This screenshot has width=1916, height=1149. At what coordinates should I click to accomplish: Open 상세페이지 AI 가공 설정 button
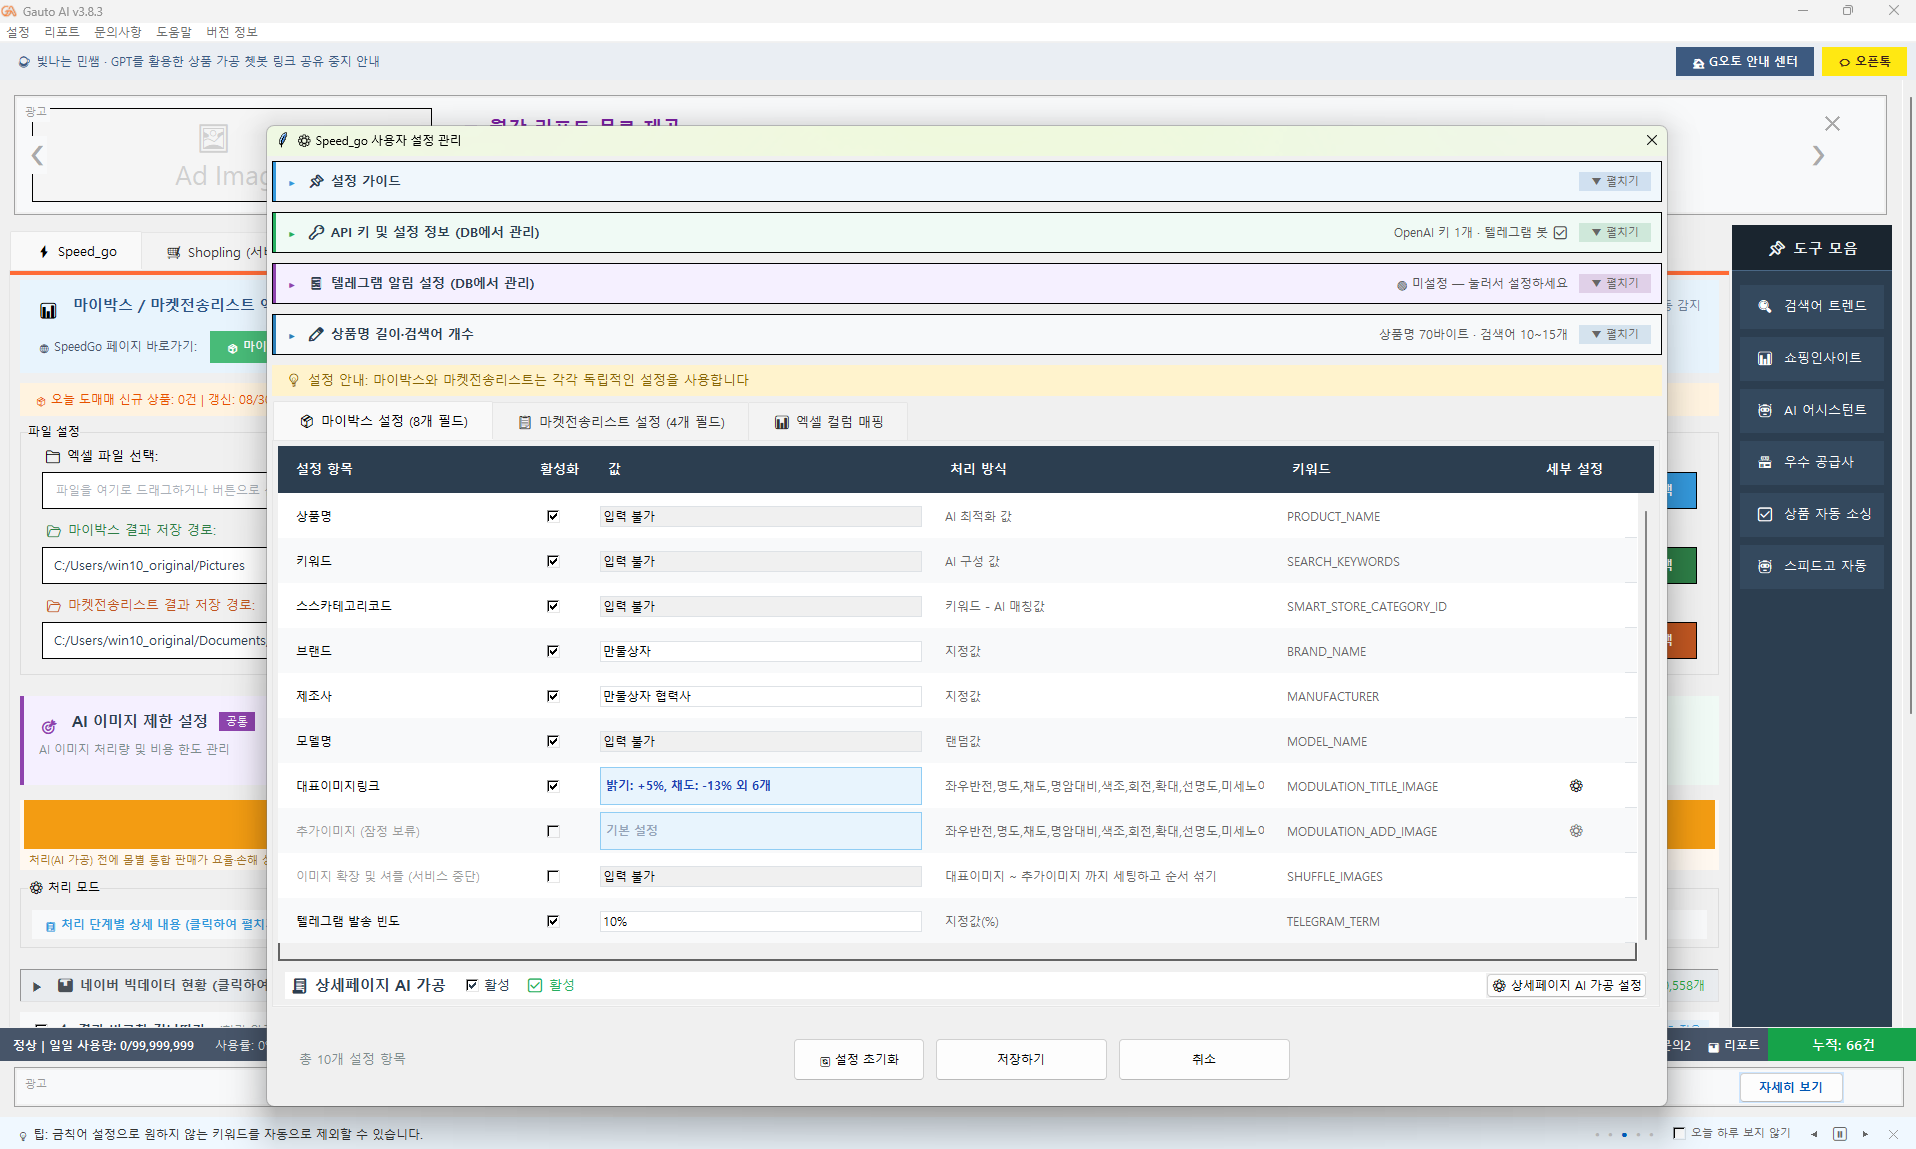(x=1566, y=985)
